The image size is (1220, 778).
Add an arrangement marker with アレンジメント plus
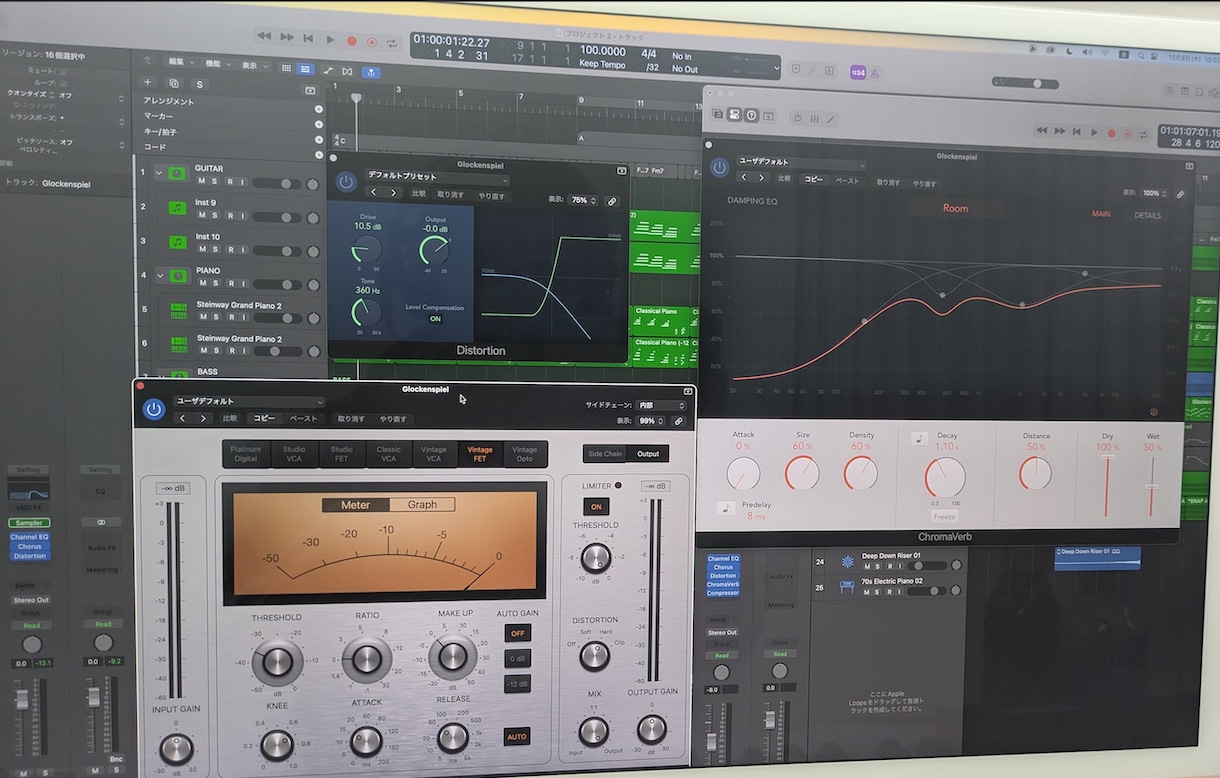pyautogui.click(x=318, y=109)
